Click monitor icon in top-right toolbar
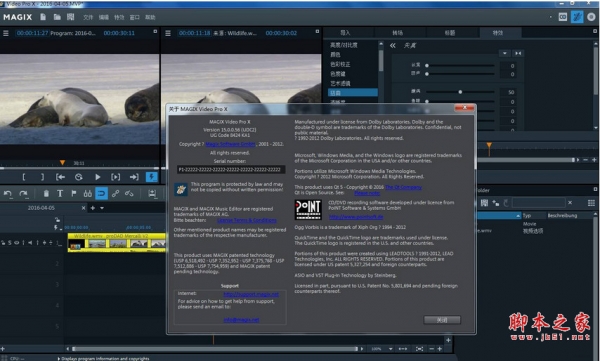600x361 pixels. coord(563,17)
